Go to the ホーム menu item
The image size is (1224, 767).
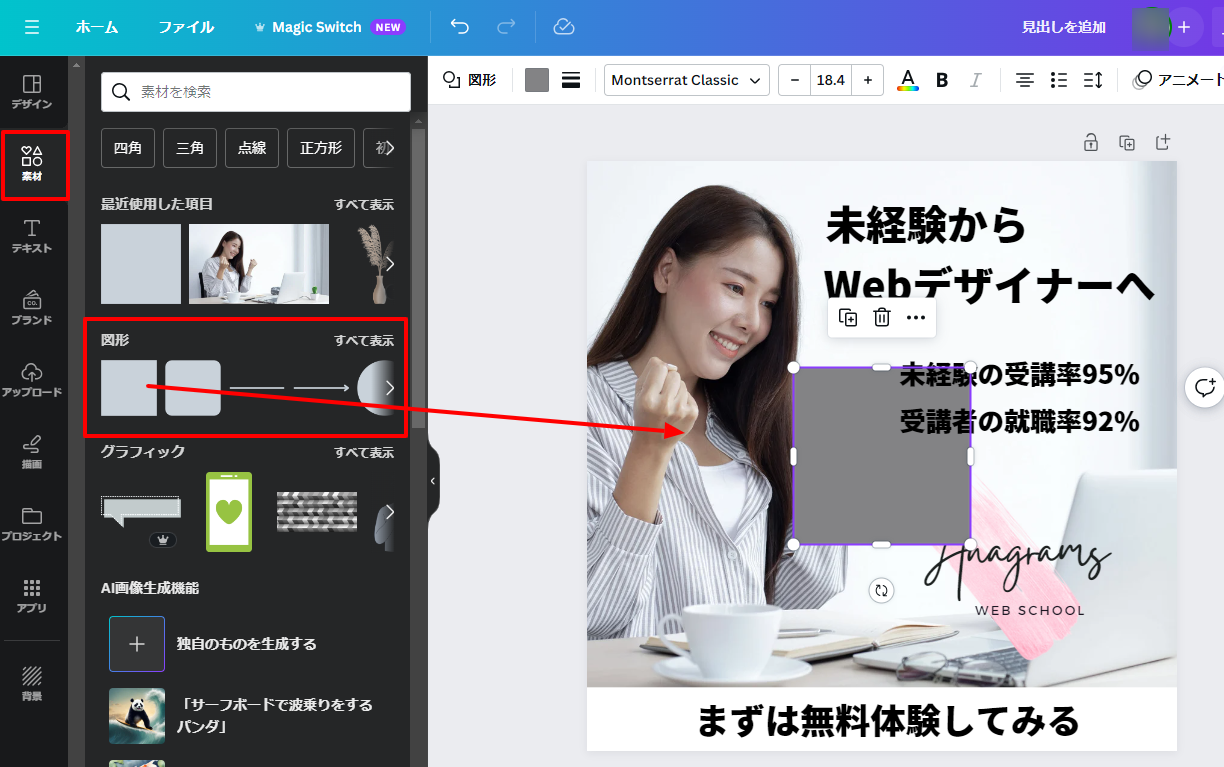point(97,27)
